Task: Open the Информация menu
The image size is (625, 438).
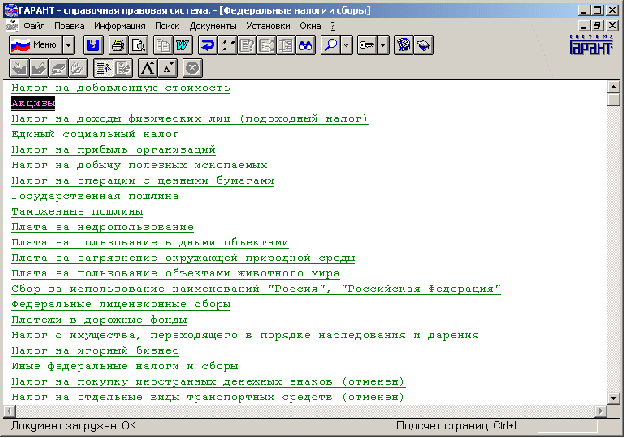Action: pyautogui.click(x=120, y=26)
